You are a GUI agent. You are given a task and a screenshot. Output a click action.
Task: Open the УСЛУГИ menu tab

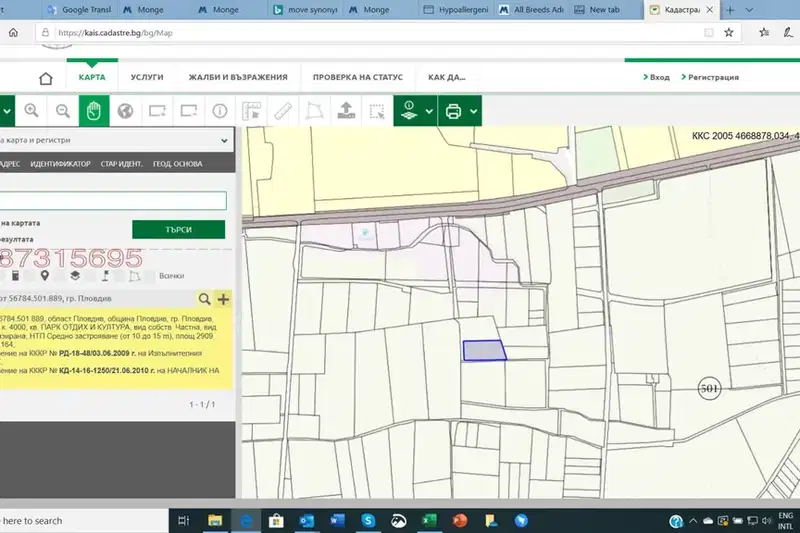pos(147,77)
